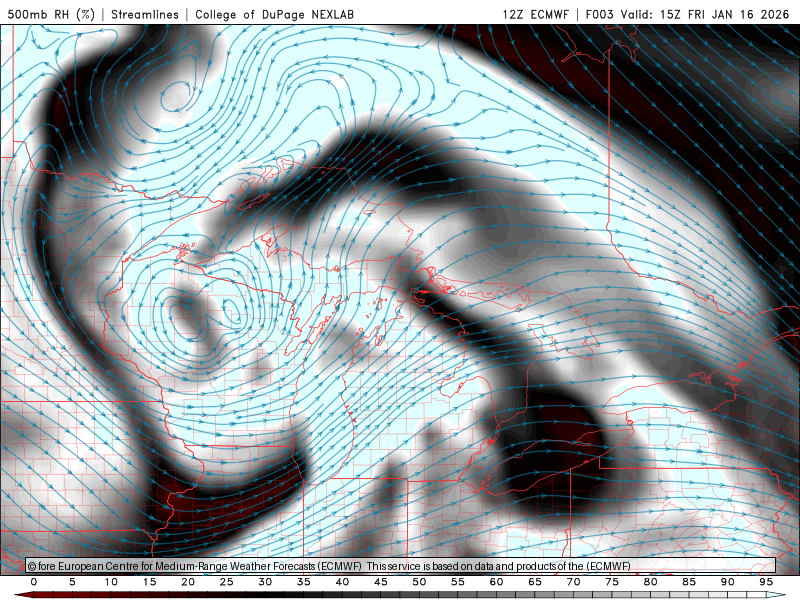Click the '30' value on color scale
800x600 pixels.
(x=265, y=582)
